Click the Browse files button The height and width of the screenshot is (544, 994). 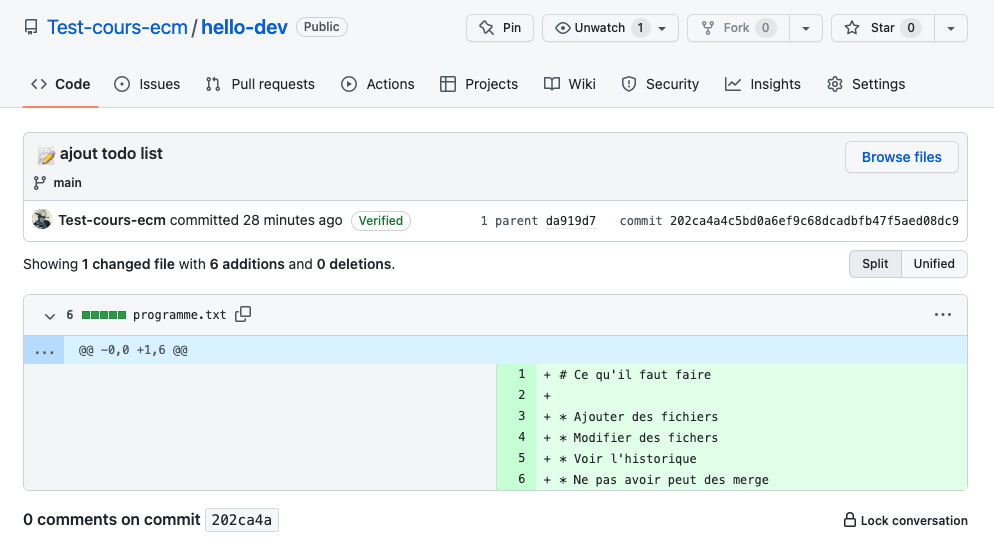901,157
